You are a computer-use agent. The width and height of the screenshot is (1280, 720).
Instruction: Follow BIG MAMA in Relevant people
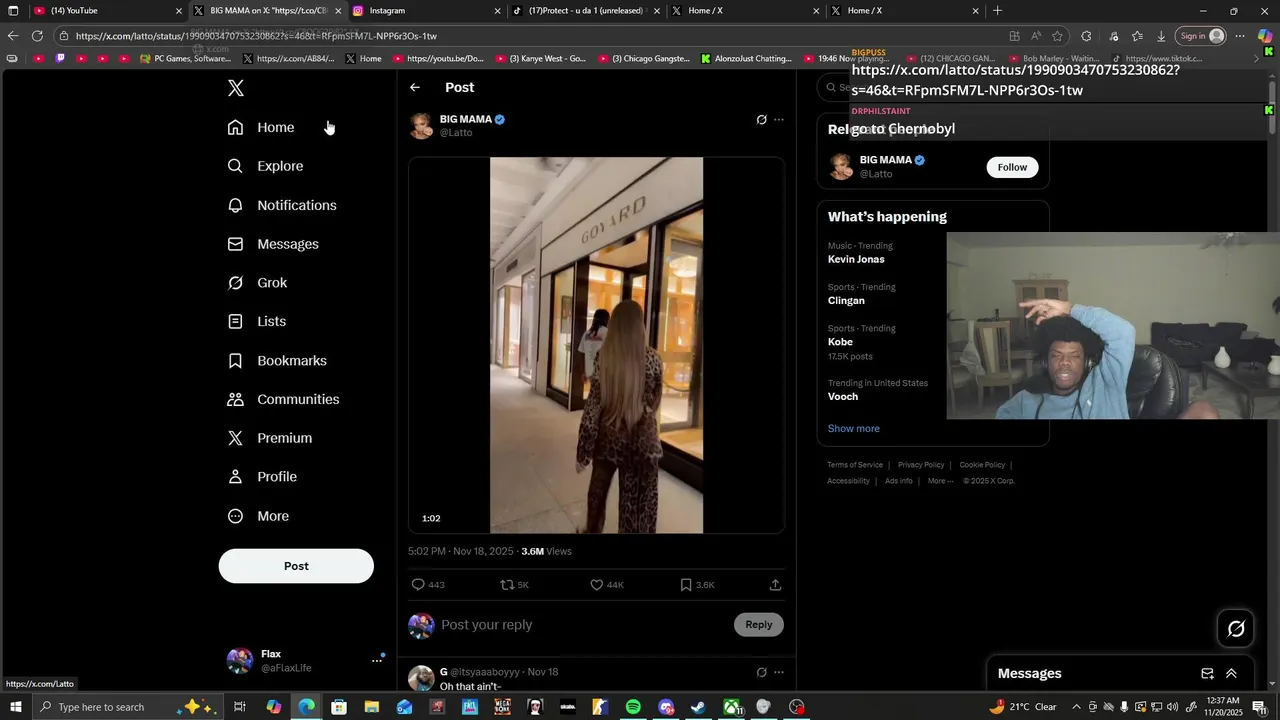point(1012,167)
